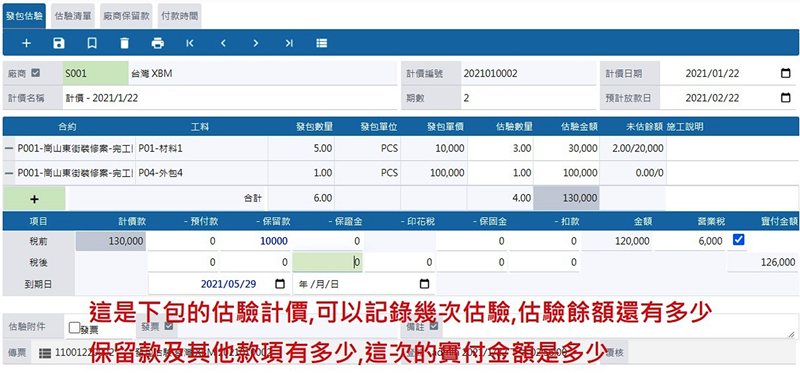Jump to the last record
The width and height of the screenshot is (800, 373).
point(289,43)
